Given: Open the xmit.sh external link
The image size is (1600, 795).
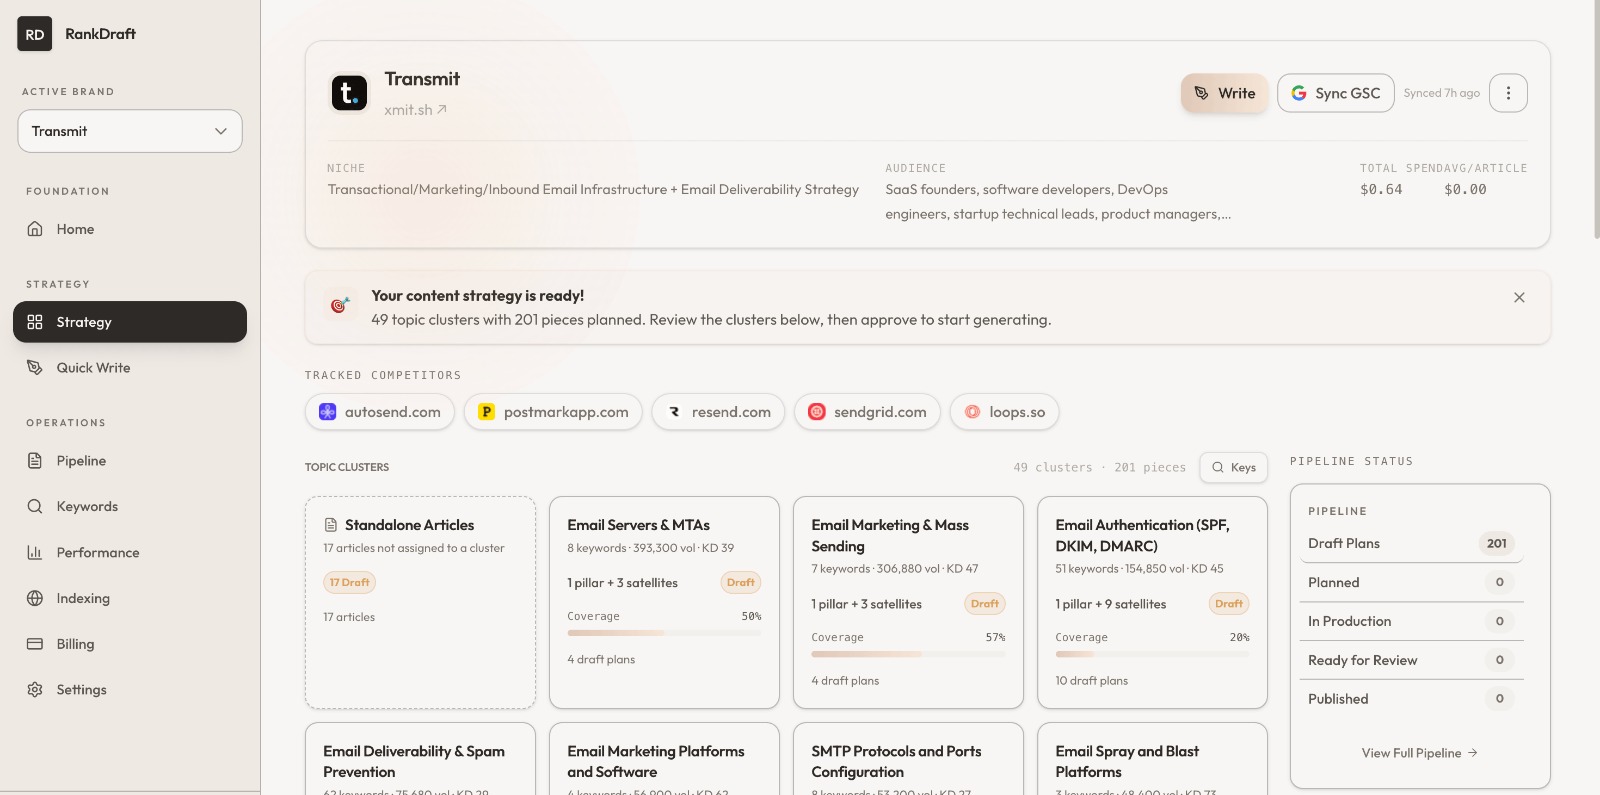Looking at the screenshot, I should click(415, 110).
